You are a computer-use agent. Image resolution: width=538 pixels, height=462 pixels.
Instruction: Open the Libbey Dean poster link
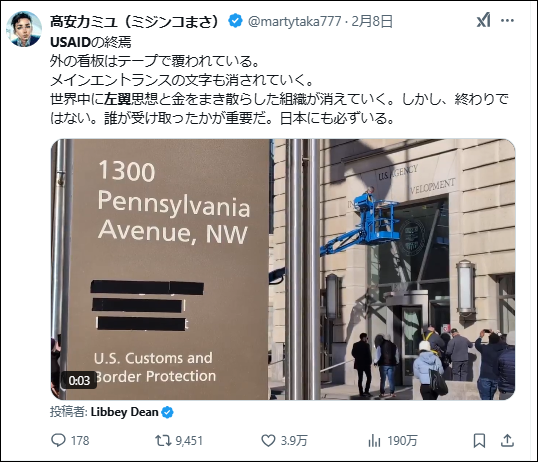(125, 412)
